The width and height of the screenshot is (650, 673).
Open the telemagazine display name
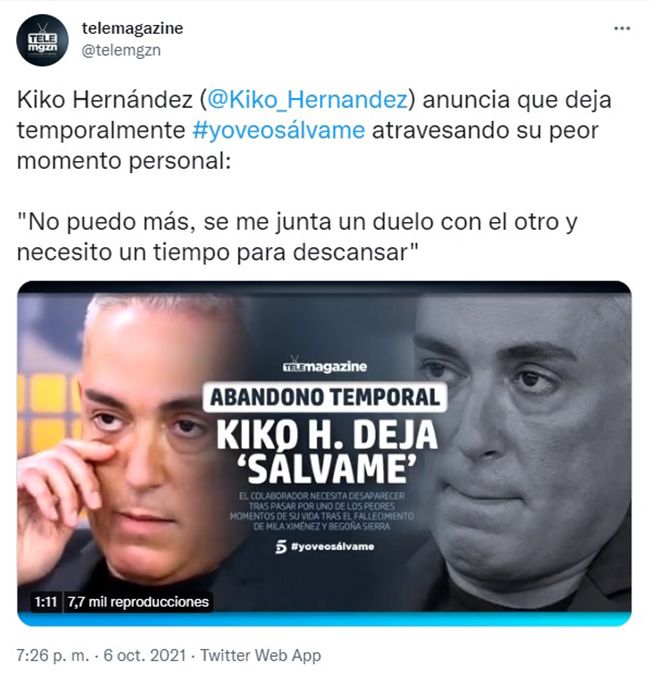coord(132,28)
